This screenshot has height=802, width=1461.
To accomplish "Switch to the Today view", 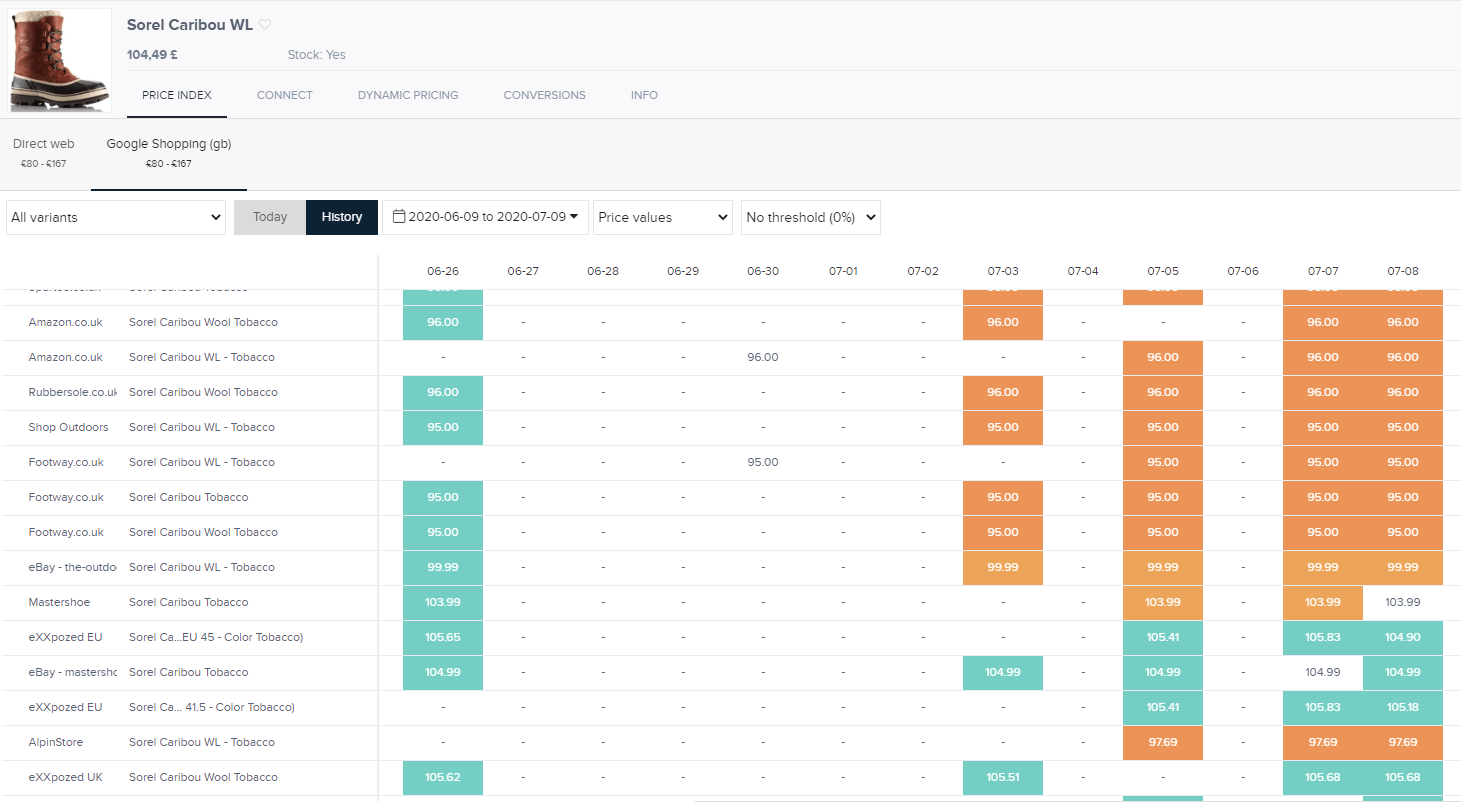I will [270, 217].
